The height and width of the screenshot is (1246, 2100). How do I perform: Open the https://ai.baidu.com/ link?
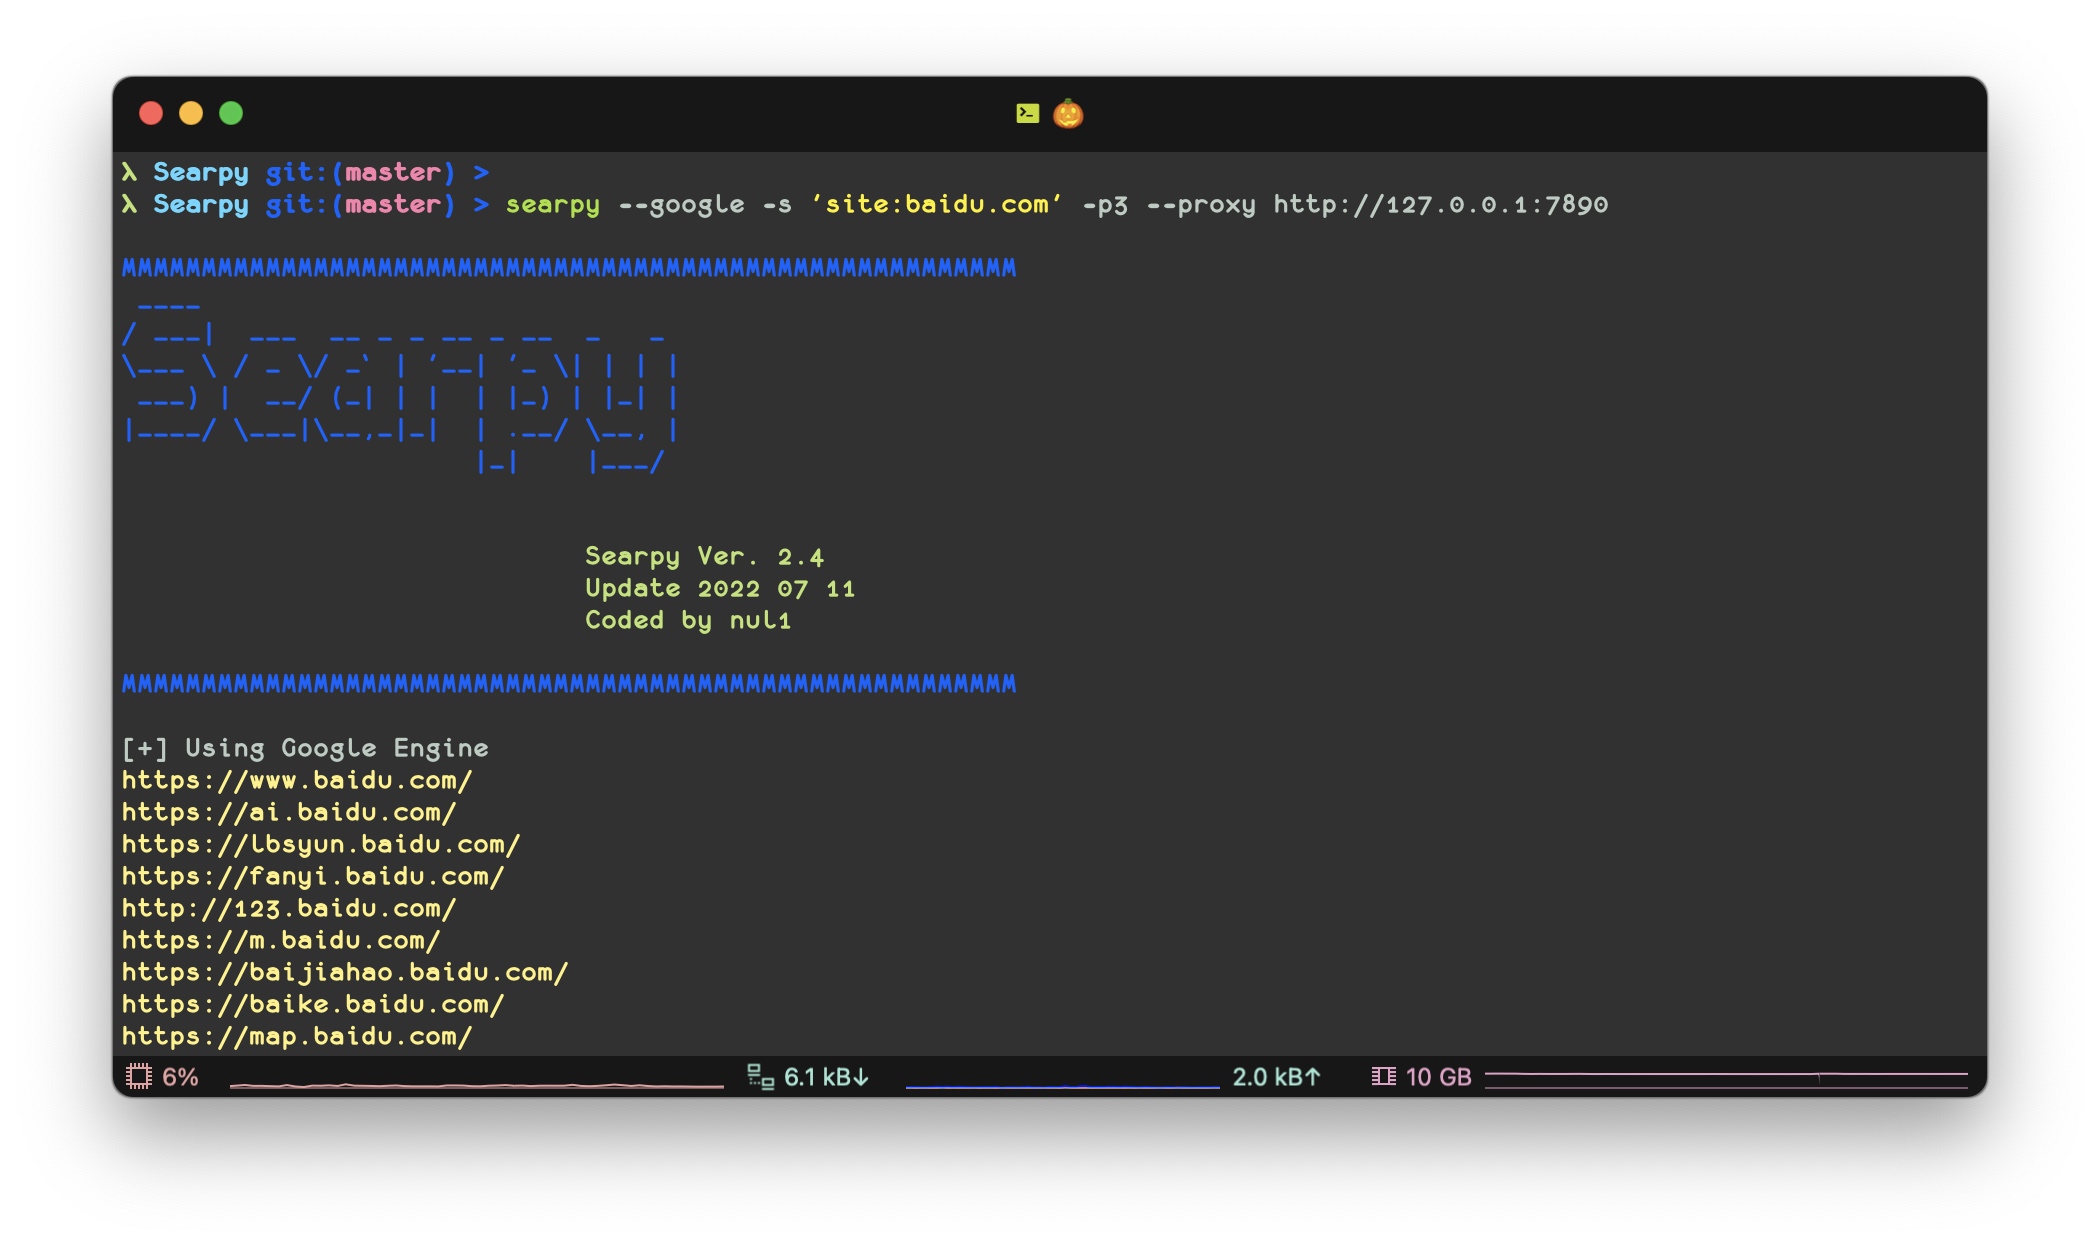[x=289, y=812]
